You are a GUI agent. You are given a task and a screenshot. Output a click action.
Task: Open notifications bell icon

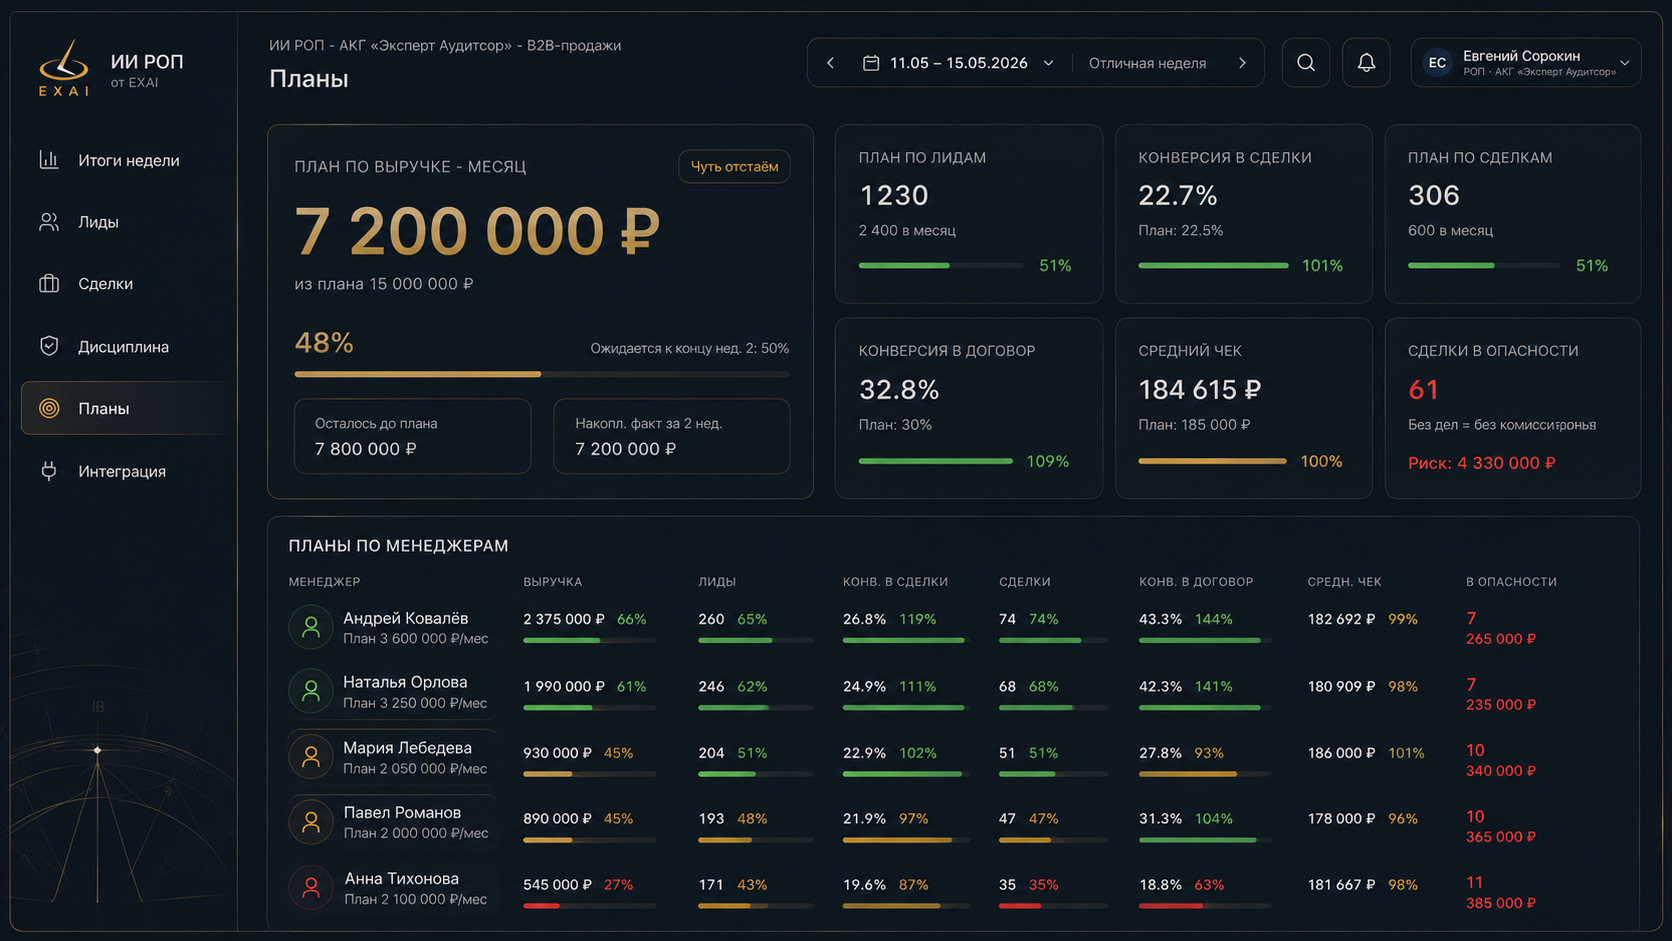(x=1366, y=63)
